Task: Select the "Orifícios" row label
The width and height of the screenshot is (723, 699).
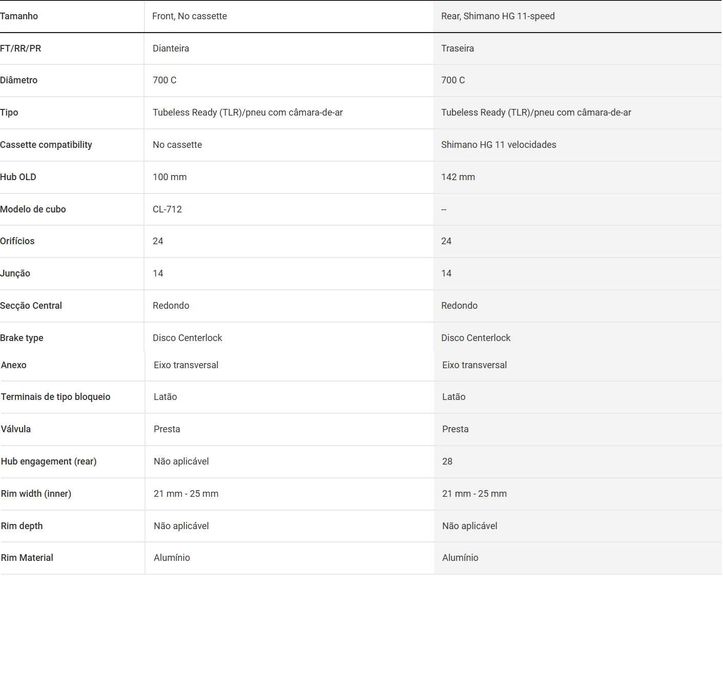Action: coord(17,241)
